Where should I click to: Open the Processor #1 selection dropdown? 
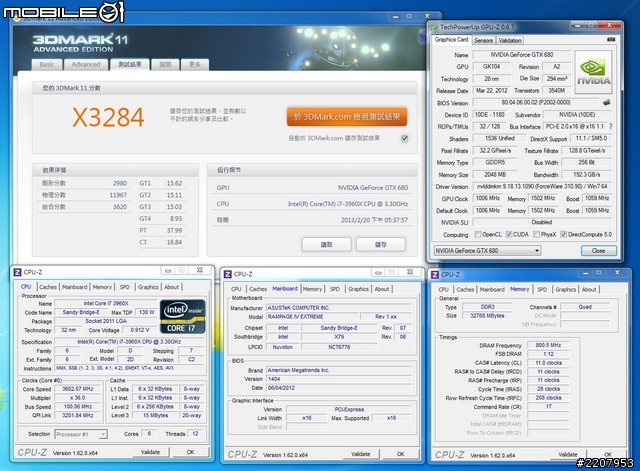click(81, 434)
